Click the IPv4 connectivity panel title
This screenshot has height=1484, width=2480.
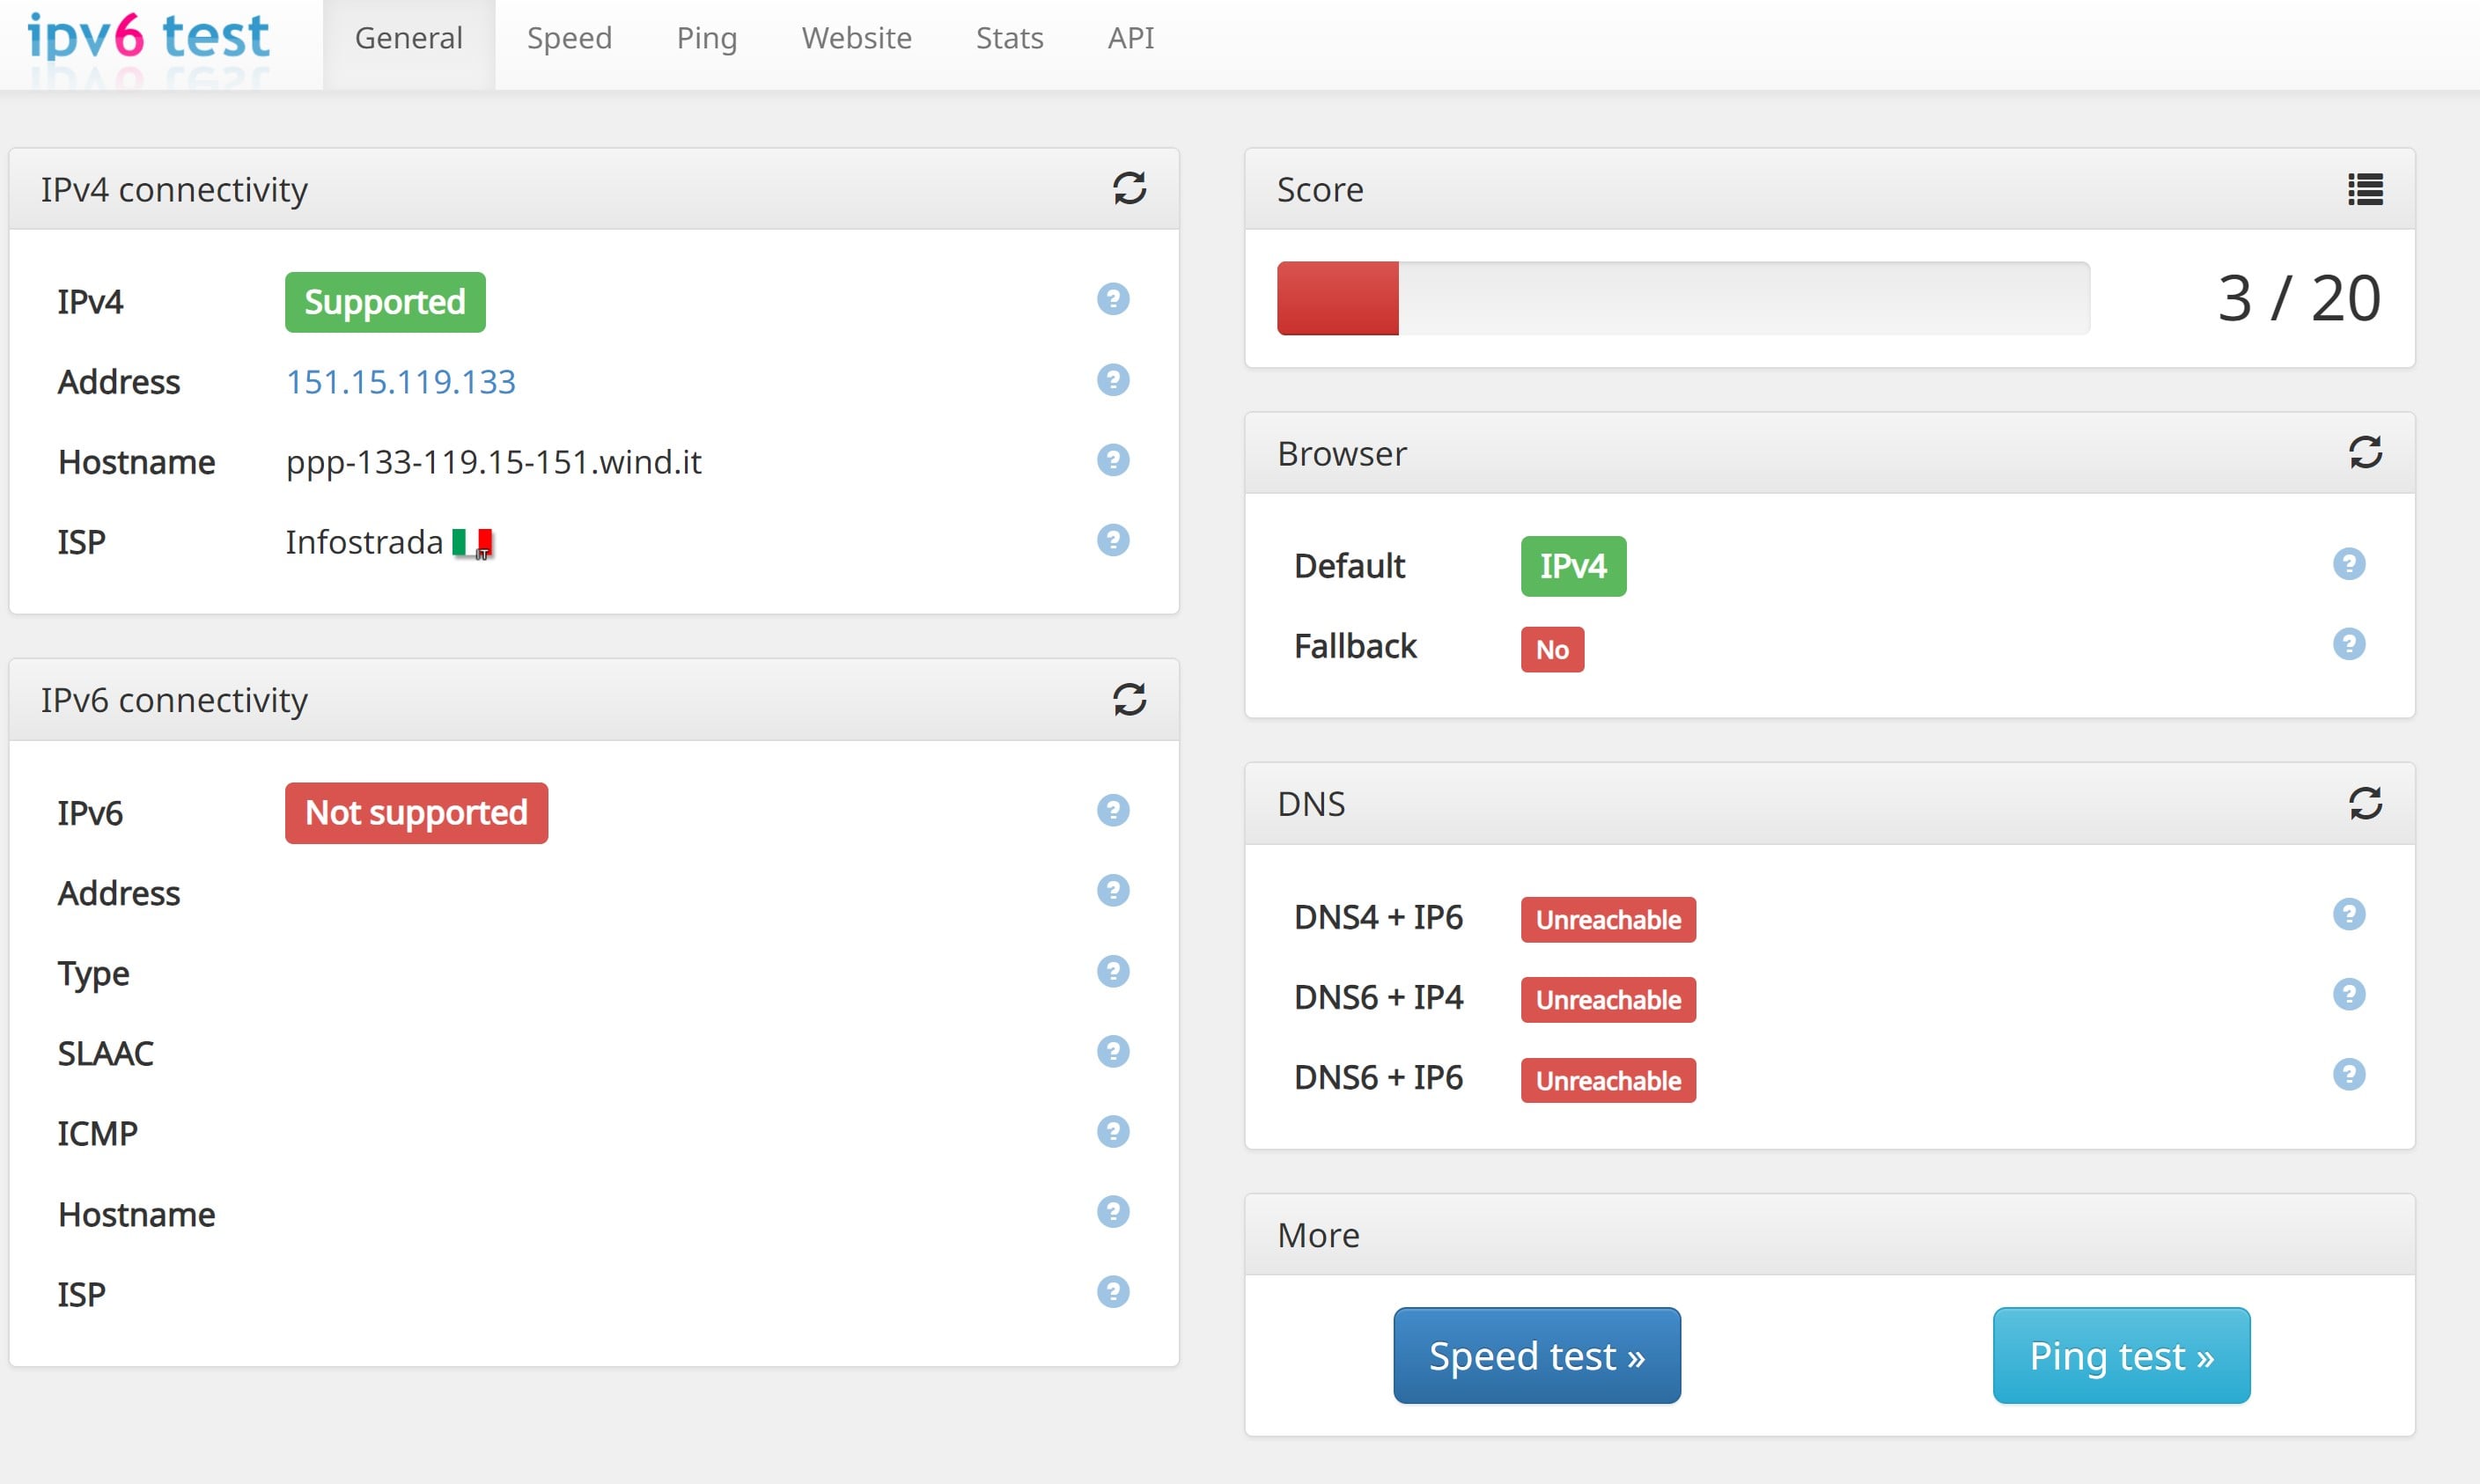tap(174, 190)
